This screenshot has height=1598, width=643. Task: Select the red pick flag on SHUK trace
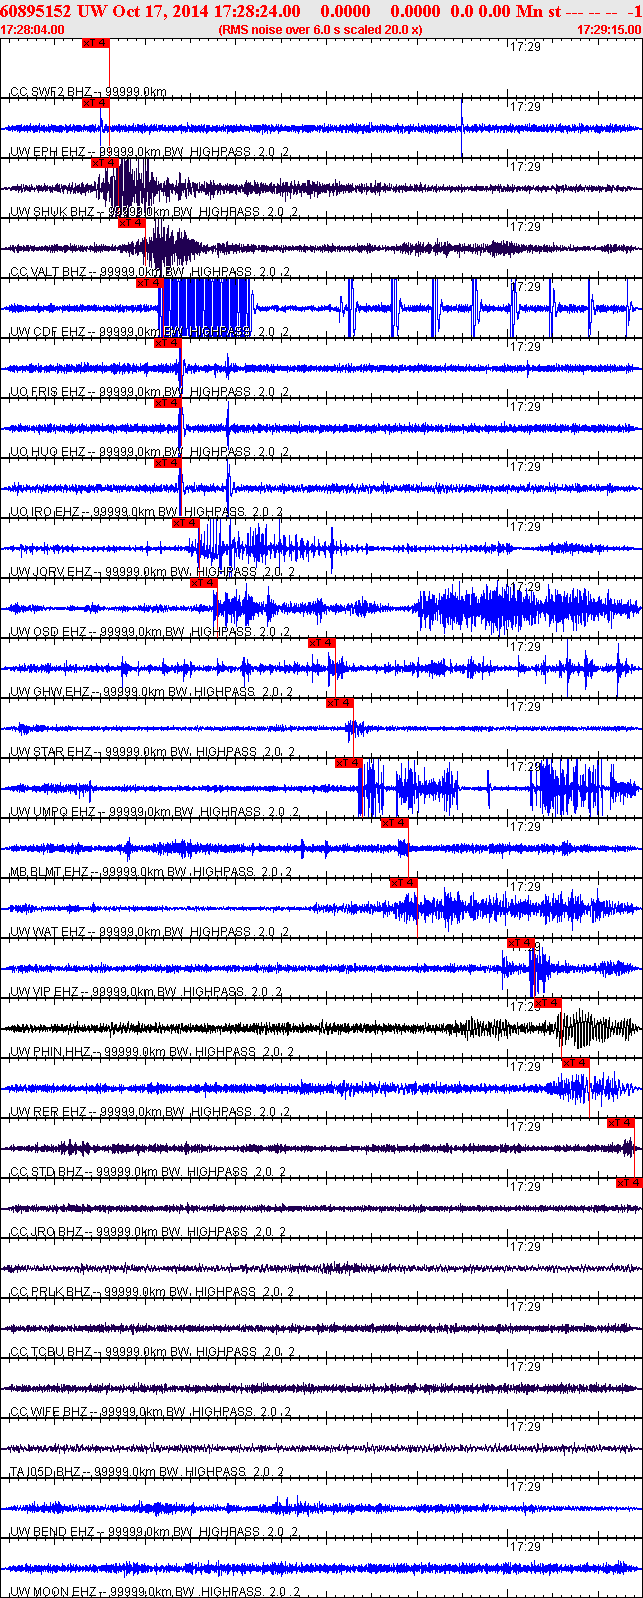coord(104,162)
